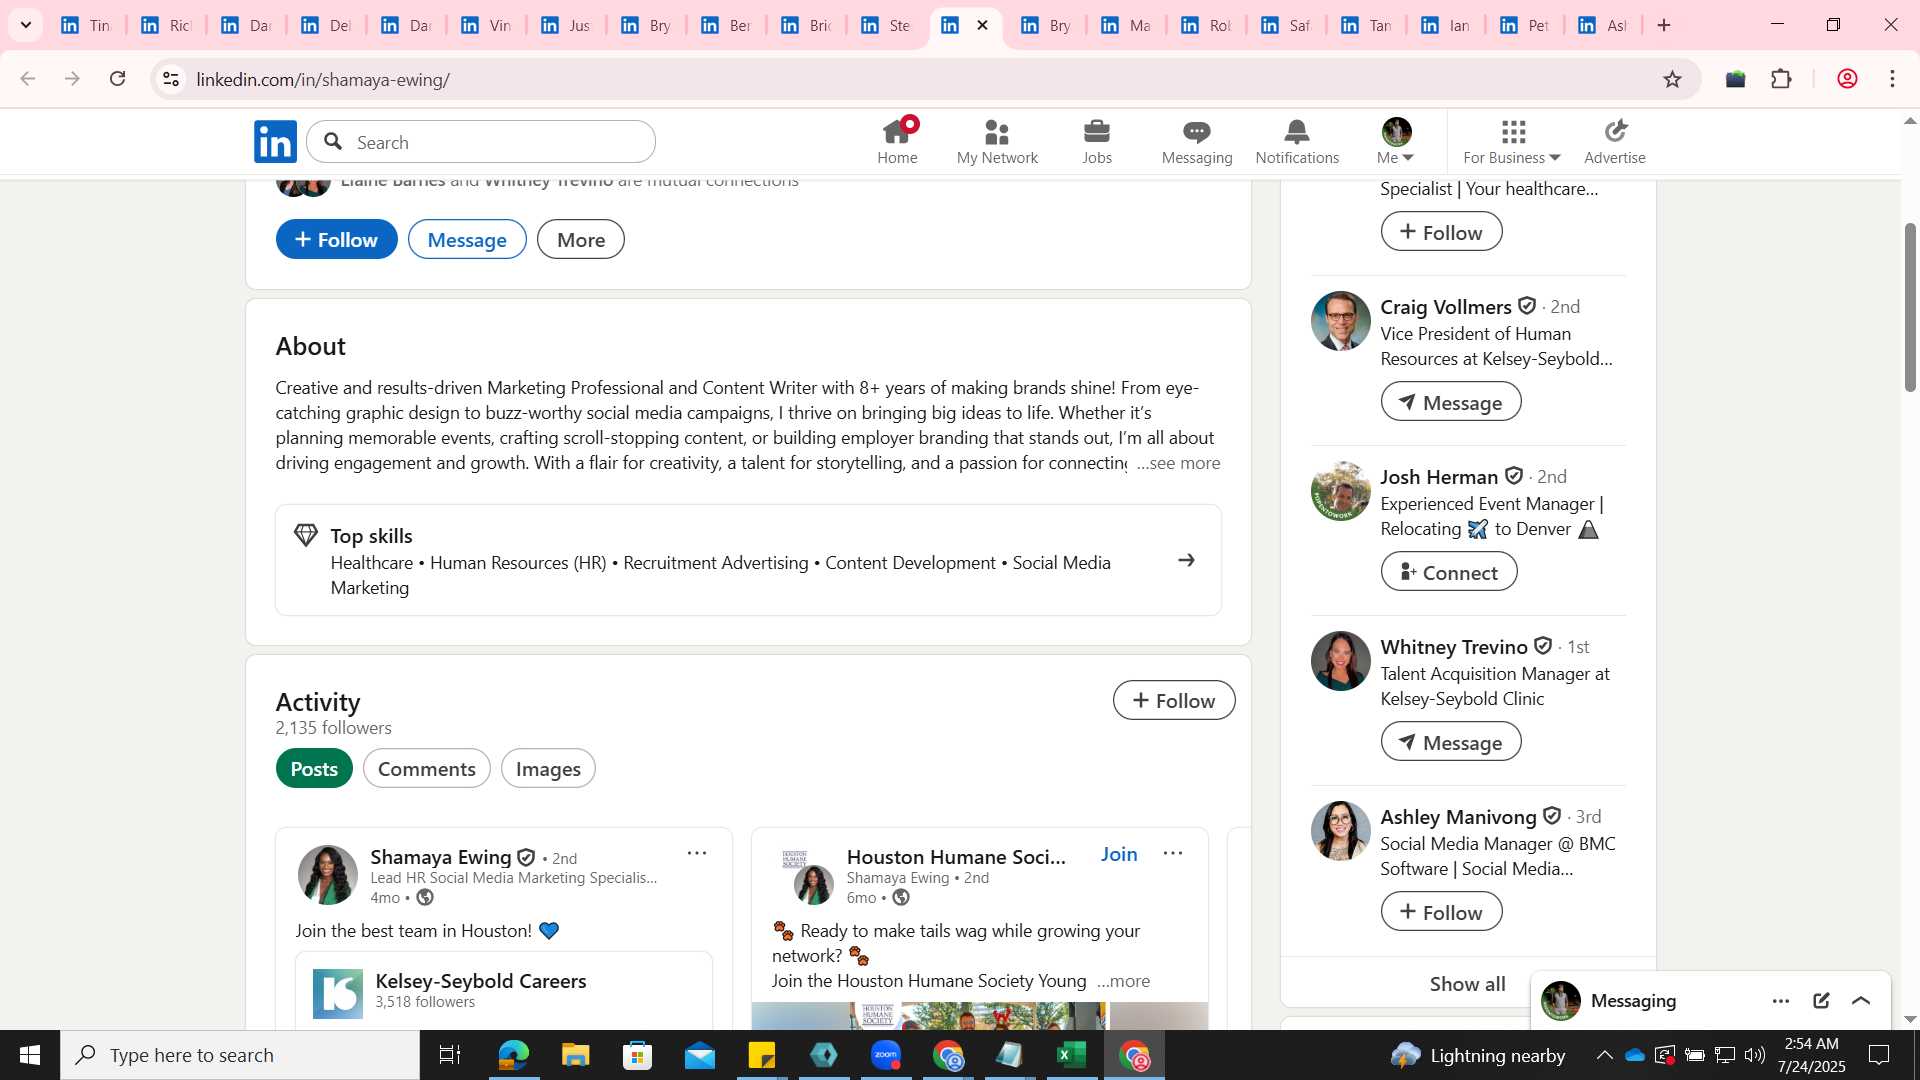The height and width of the screenshot is (1080, 1920).
Task: Select Images activity filter
Action: pyautogui.click(x=548, y=769)
